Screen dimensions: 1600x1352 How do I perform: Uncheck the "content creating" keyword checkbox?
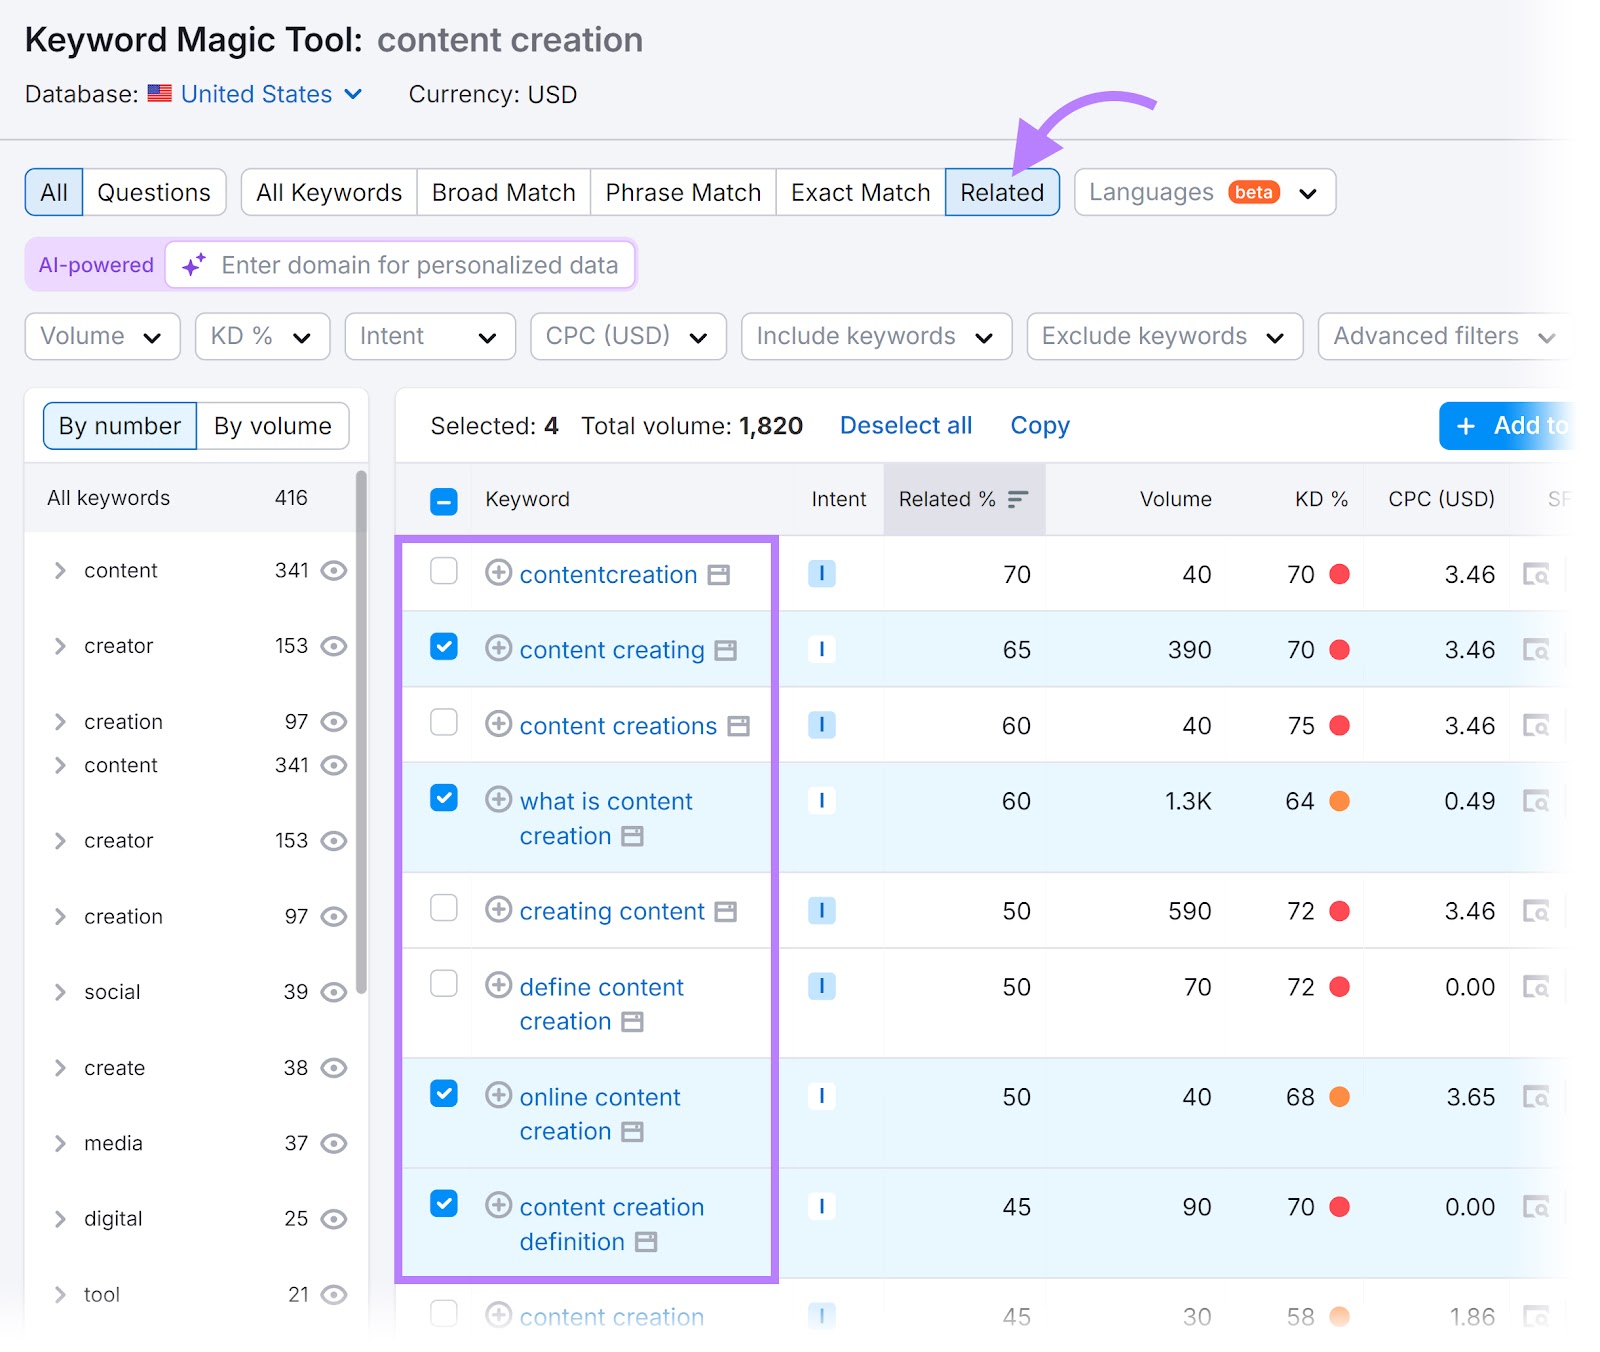pyautogui.click(x=443, y=646)
